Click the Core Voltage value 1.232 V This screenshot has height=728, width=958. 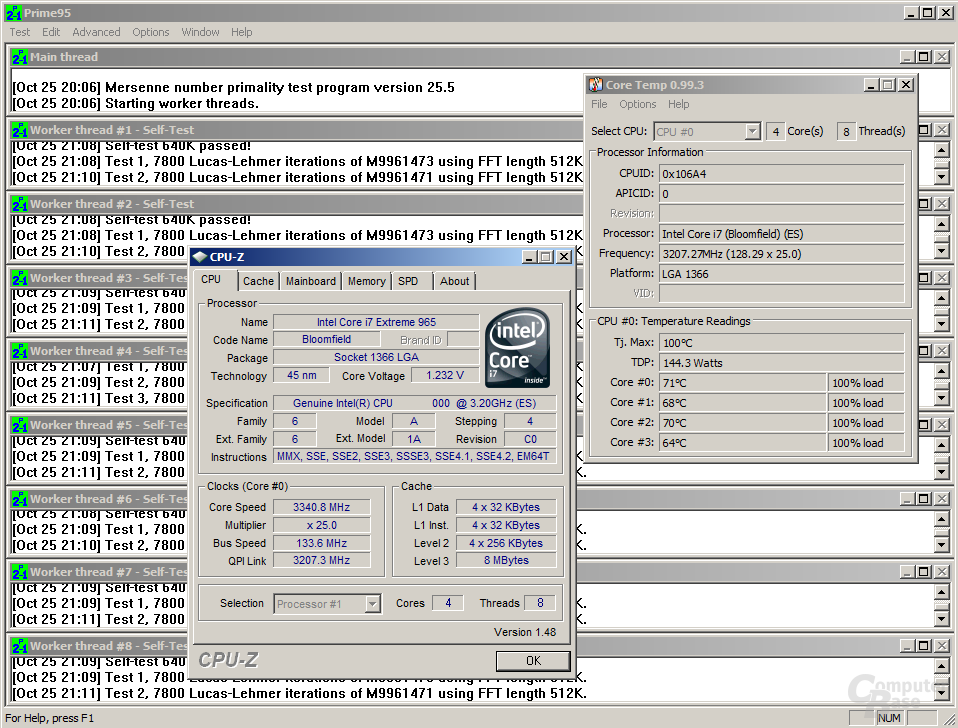[445, 376]
